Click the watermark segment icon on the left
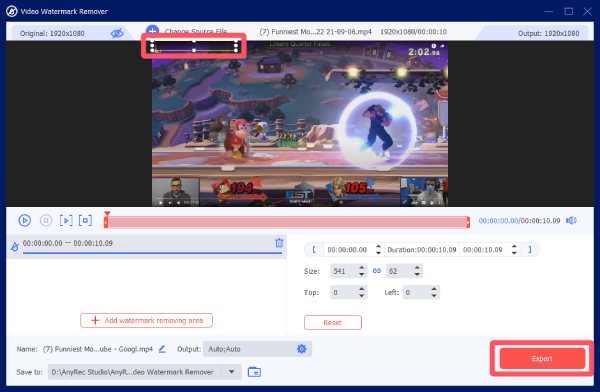Image resolution: width=600 pixels, height=392 pixels. coord(15,247)
